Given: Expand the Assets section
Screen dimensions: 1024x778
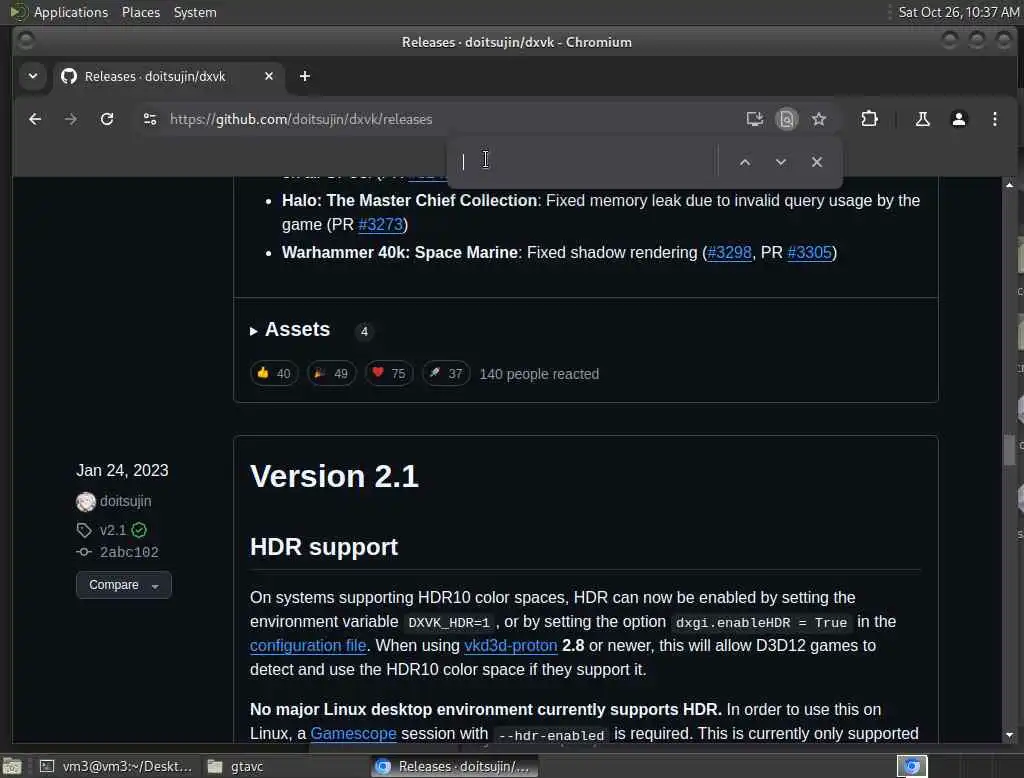Looking at the screenshot, I should [x=291, y=329].
